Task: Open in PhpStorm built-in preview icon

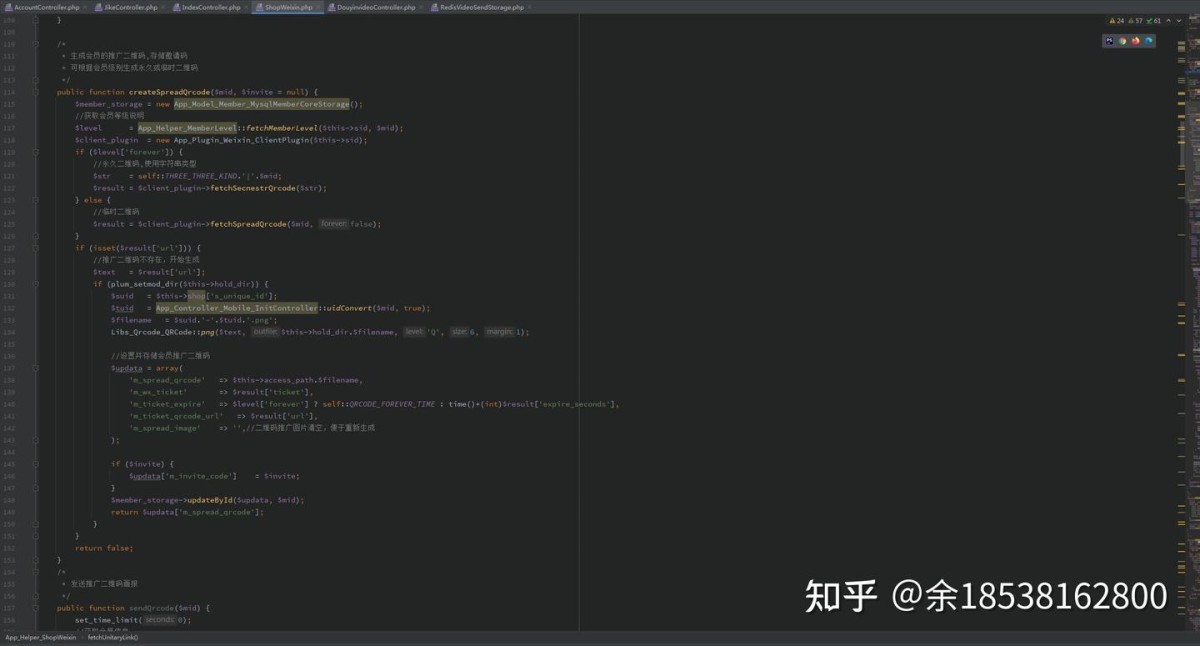Action: pos(1109,41)
